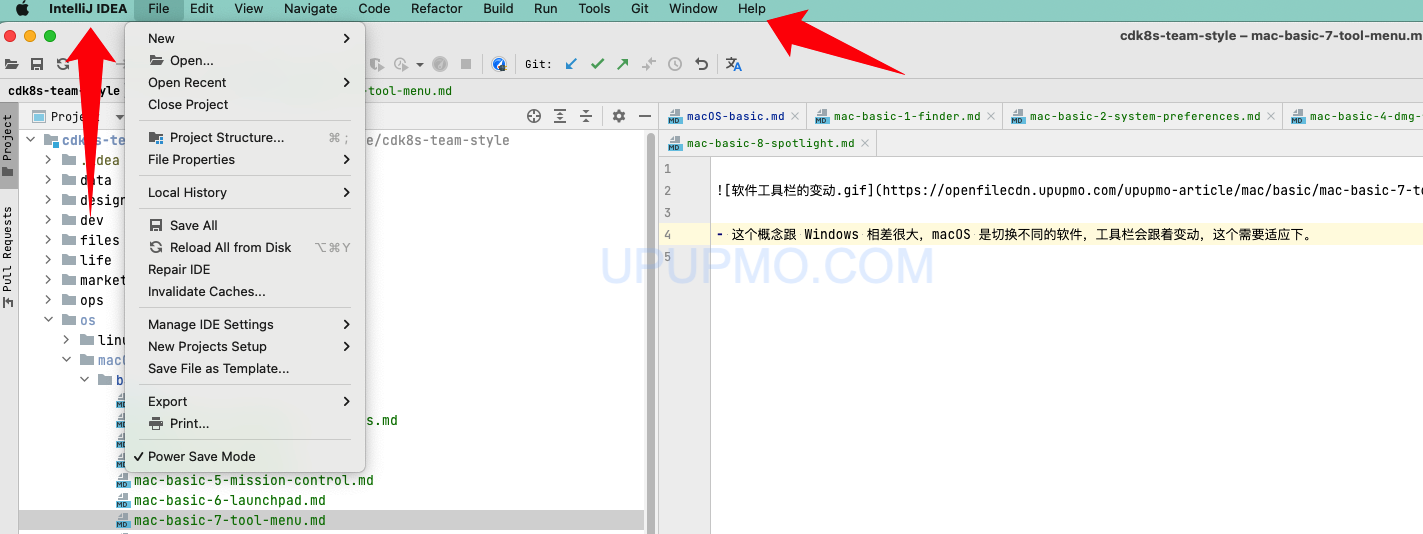Click the Collapse All icon in Project panel
The width and height of the screenshot is (1423, 534).
586,116
